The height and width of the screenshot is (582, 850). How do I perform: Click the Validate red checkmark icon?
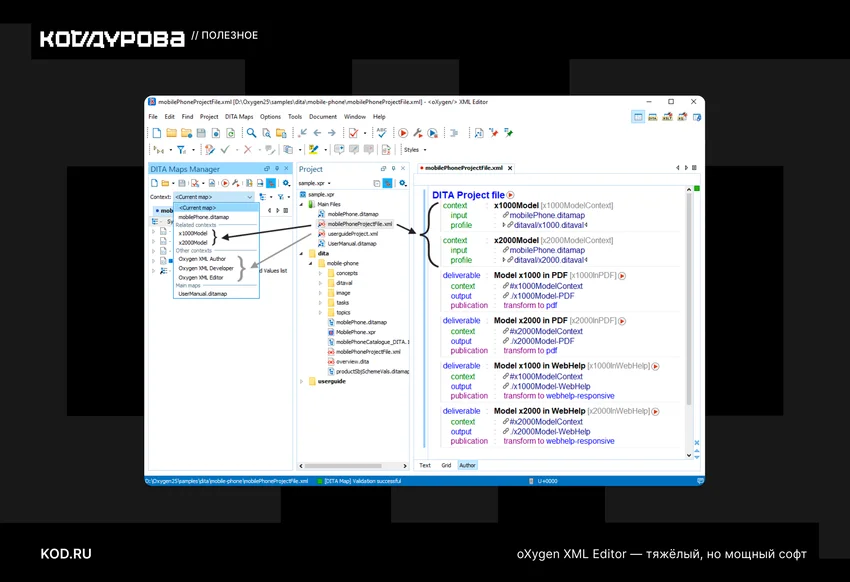click(353, 133)
